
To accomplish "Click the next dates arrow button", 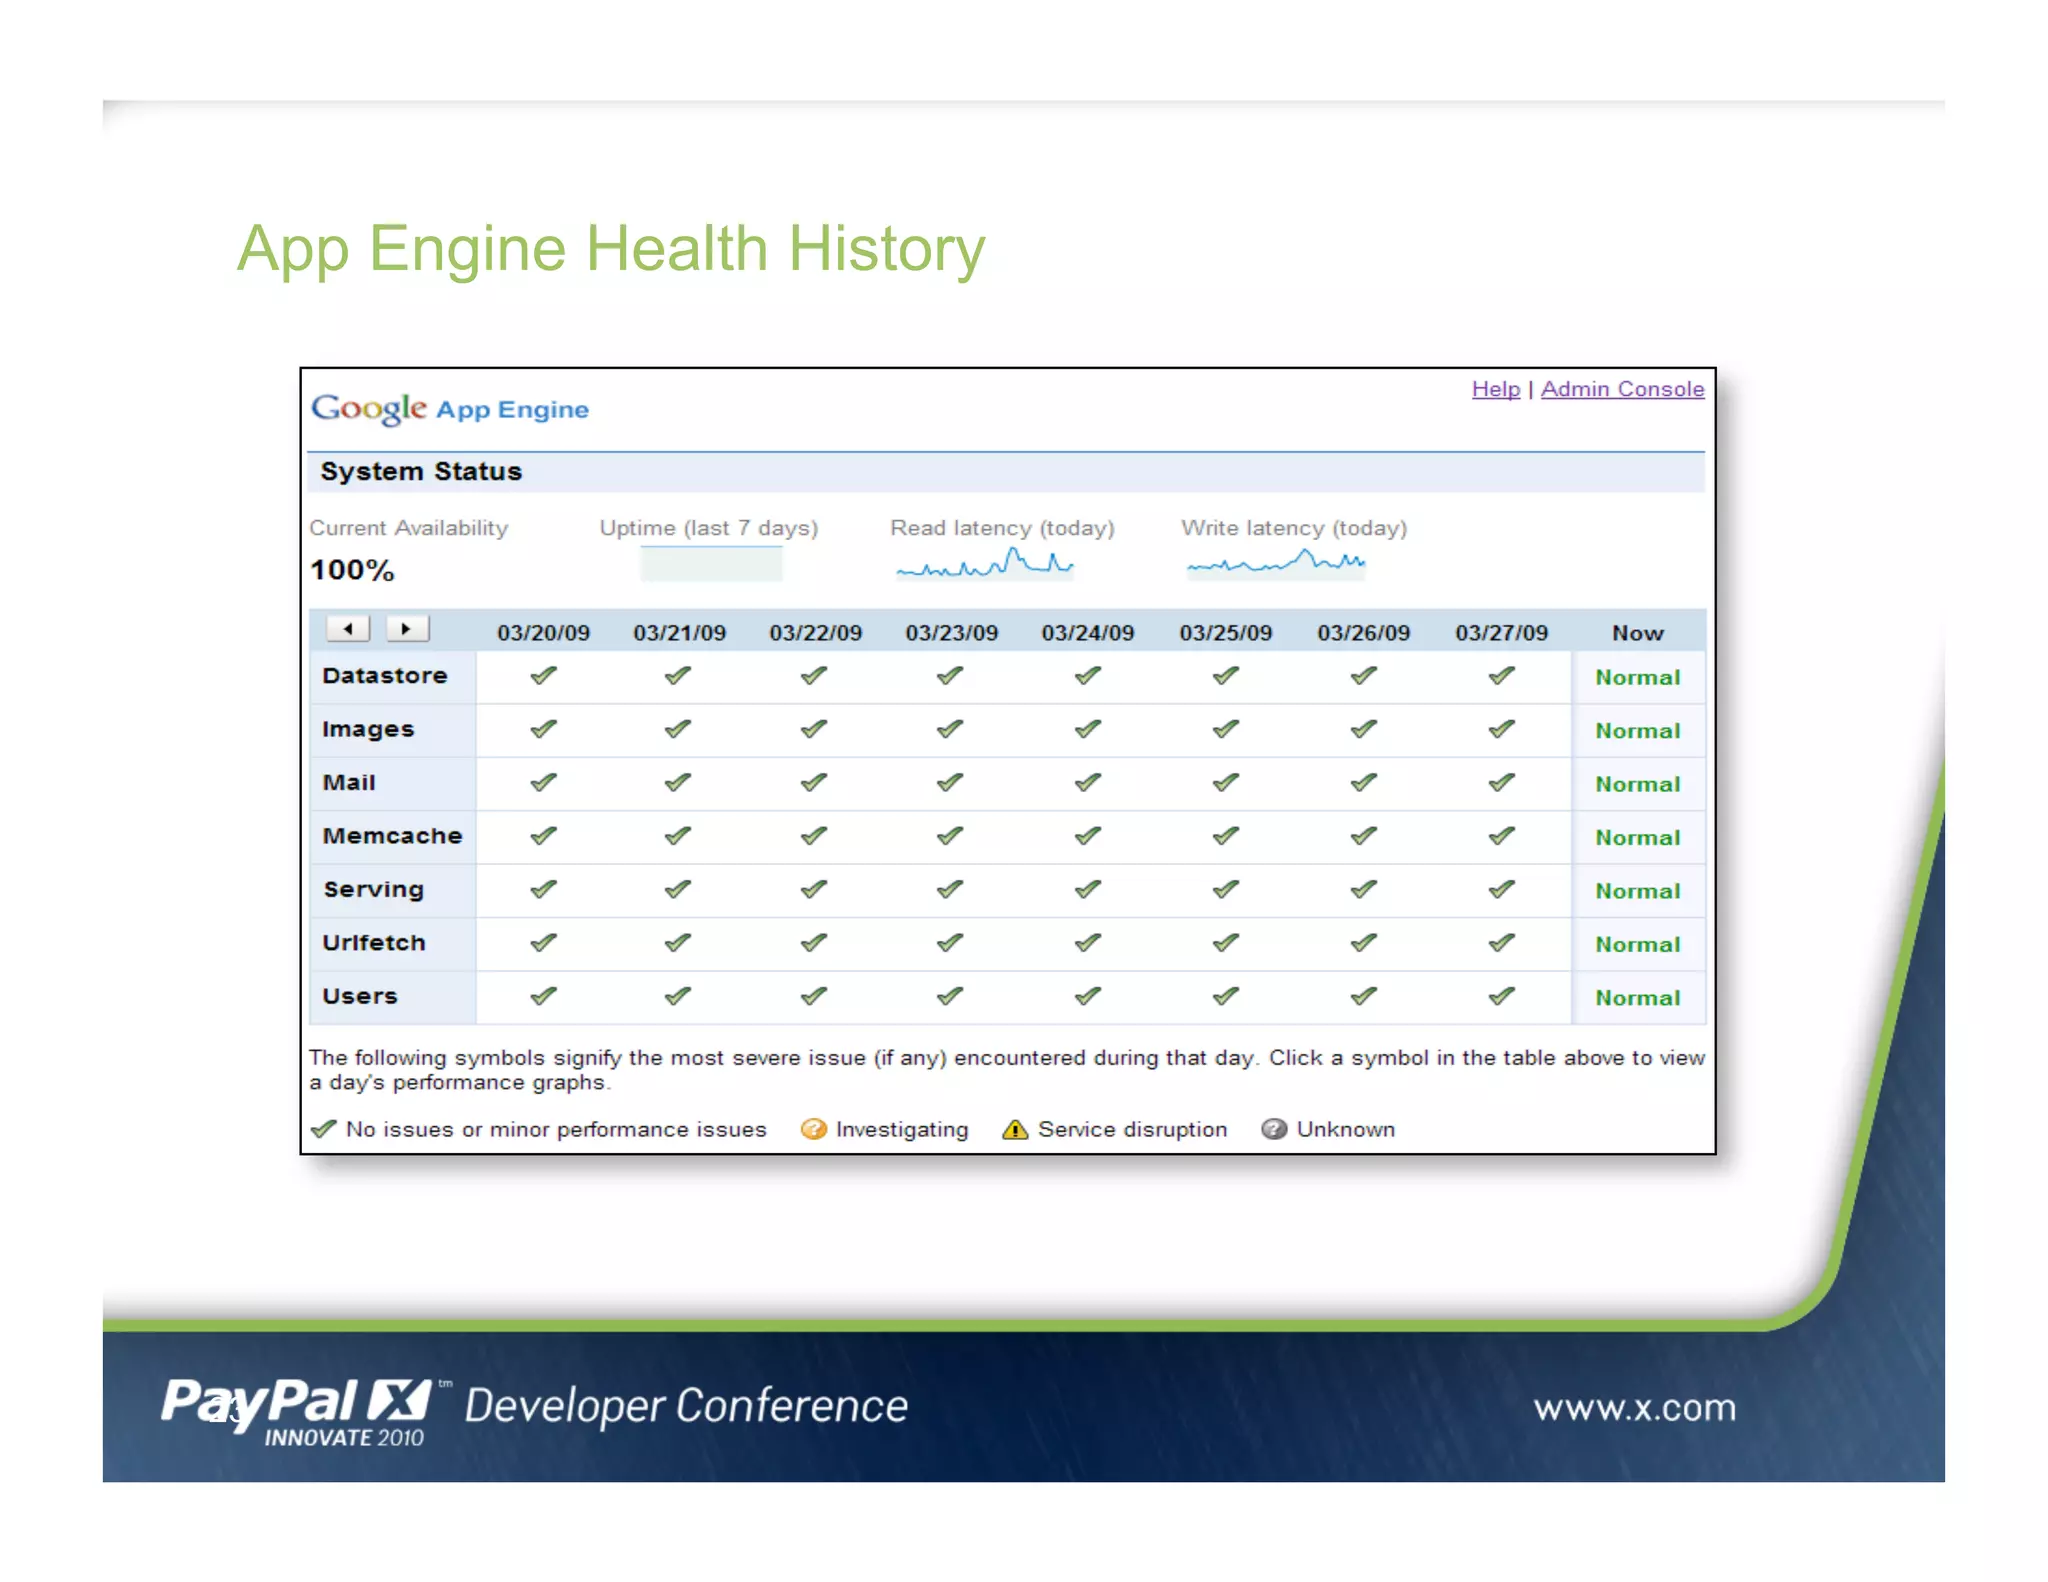I will pos(407,629).
